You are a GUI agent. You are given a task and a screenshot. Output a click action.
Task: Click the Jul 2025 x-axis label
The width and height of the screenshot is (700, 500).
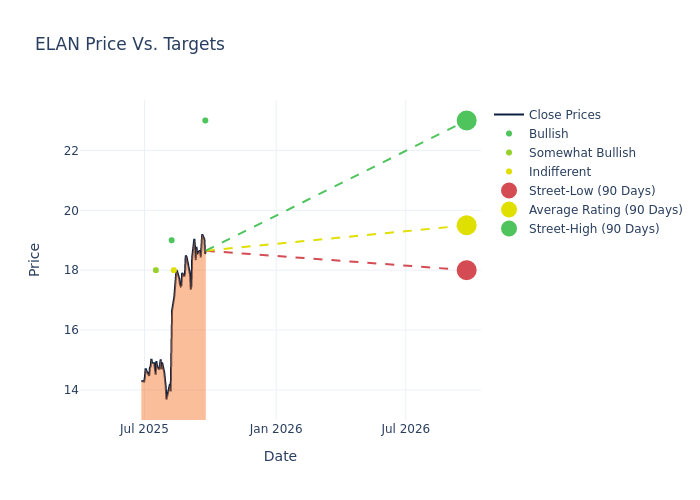pyautogui.click(x=144, y=429)
